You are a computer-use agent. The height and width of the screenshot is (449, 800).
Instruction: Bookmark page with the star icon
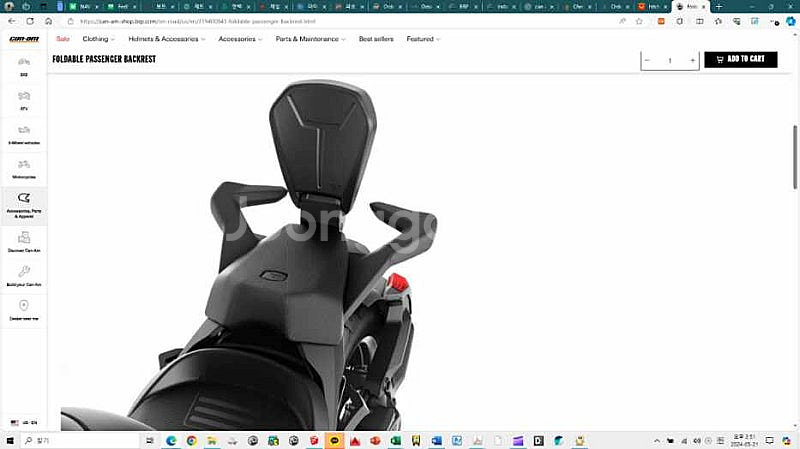[x=639, y=21]
